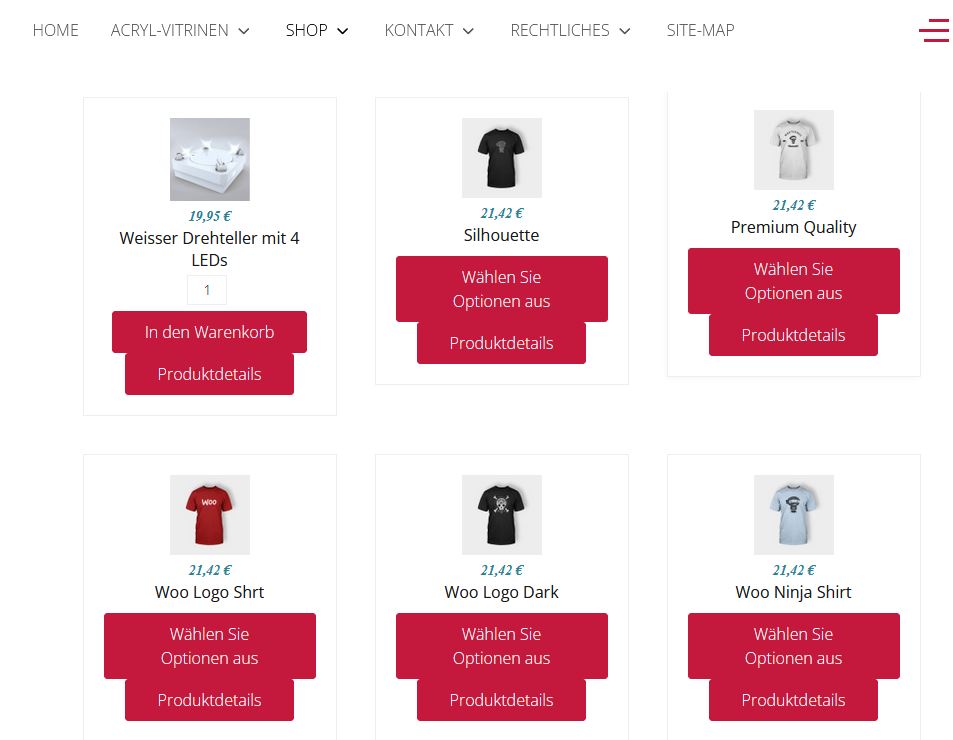
Task: Click the Woo Ninja Shirt title link
Action: point(793,592)
